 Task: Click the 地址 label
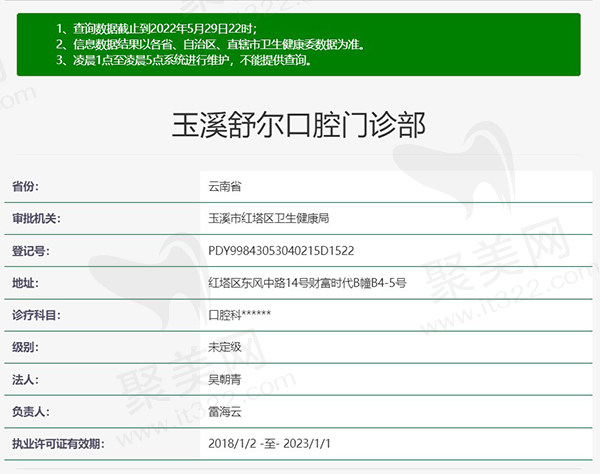[x=25, y=283]
